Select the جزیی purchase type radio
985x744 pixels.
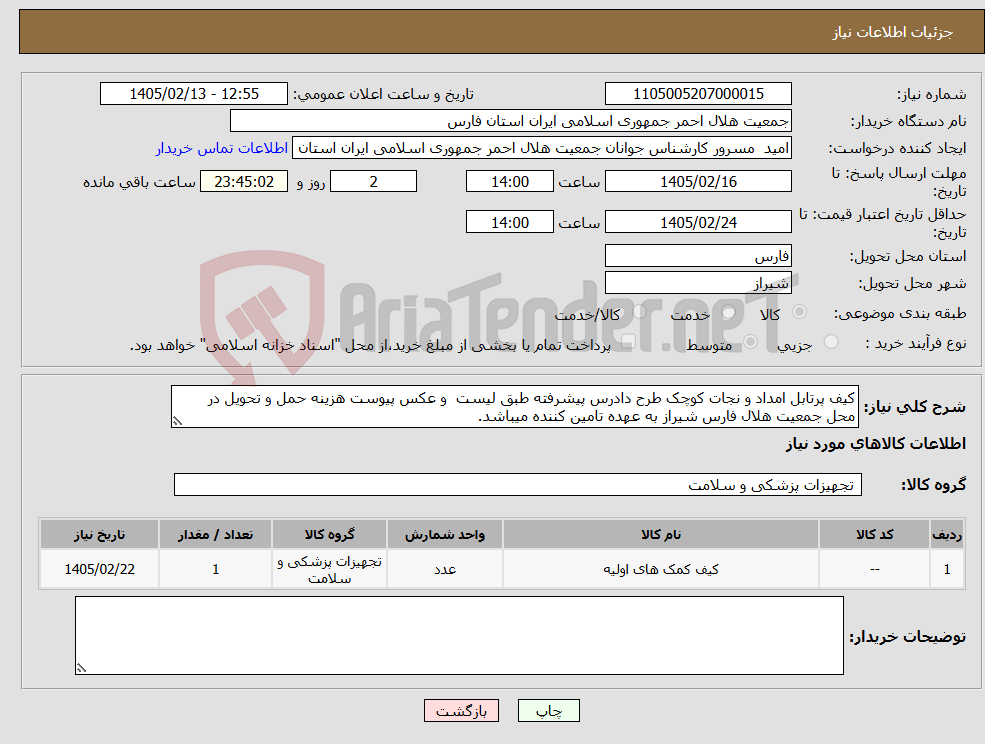click(830, 342)
